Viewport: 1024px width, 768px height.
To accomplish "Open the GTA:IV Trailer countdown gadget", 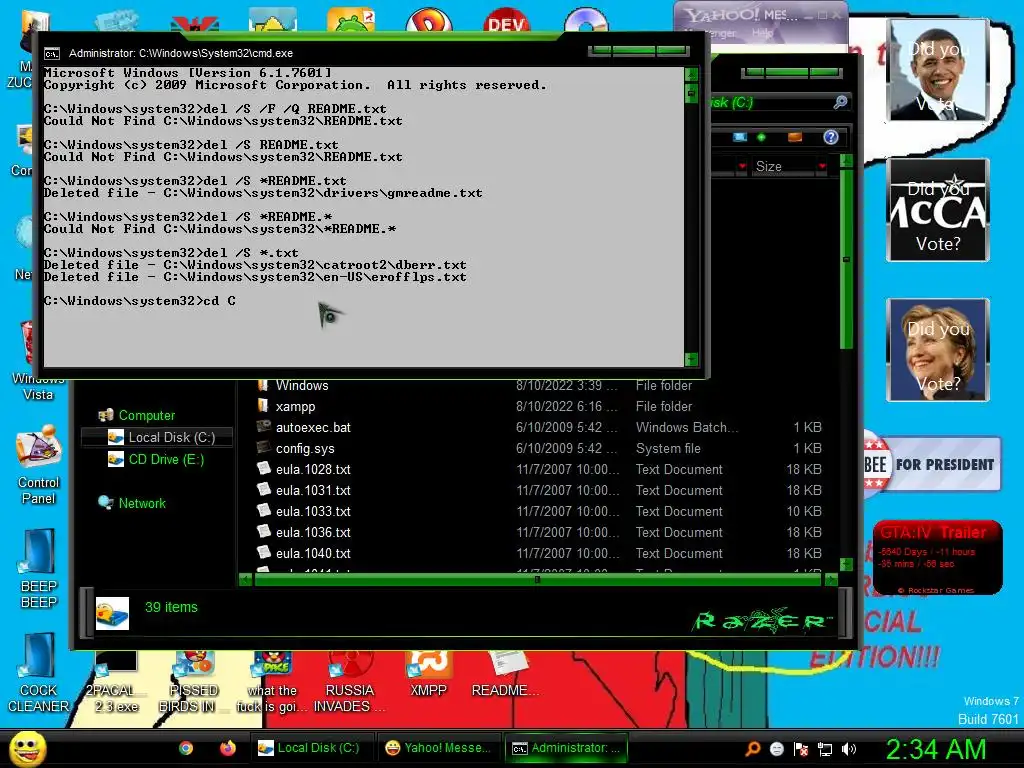I will (x=938, y=557).
